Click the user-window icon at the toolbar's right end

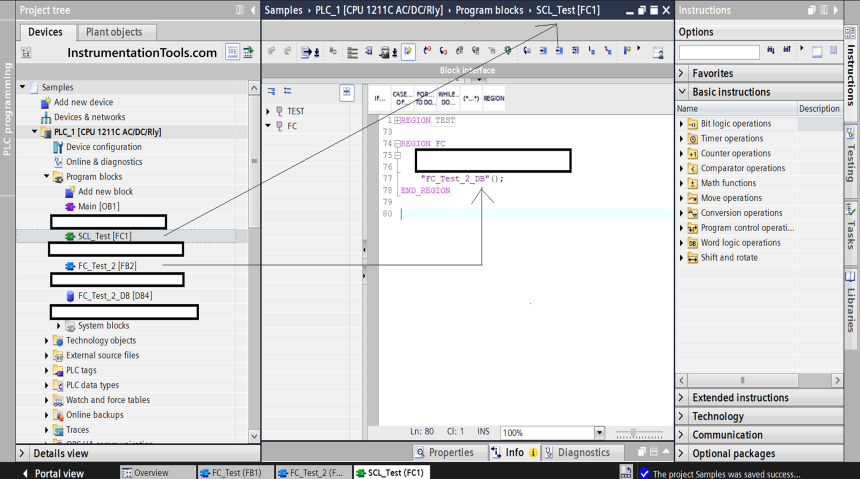pos(658,53)
